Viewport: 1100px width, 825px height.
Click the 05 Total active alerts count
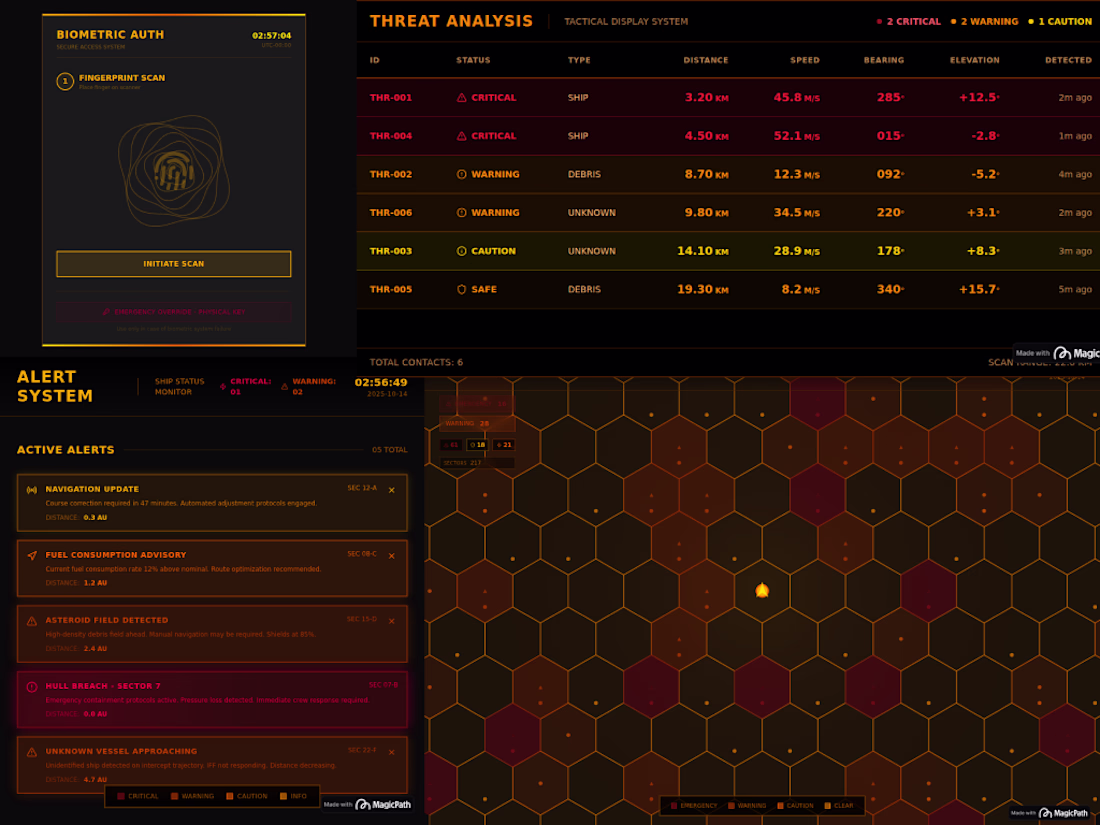[x=389, y=450]
